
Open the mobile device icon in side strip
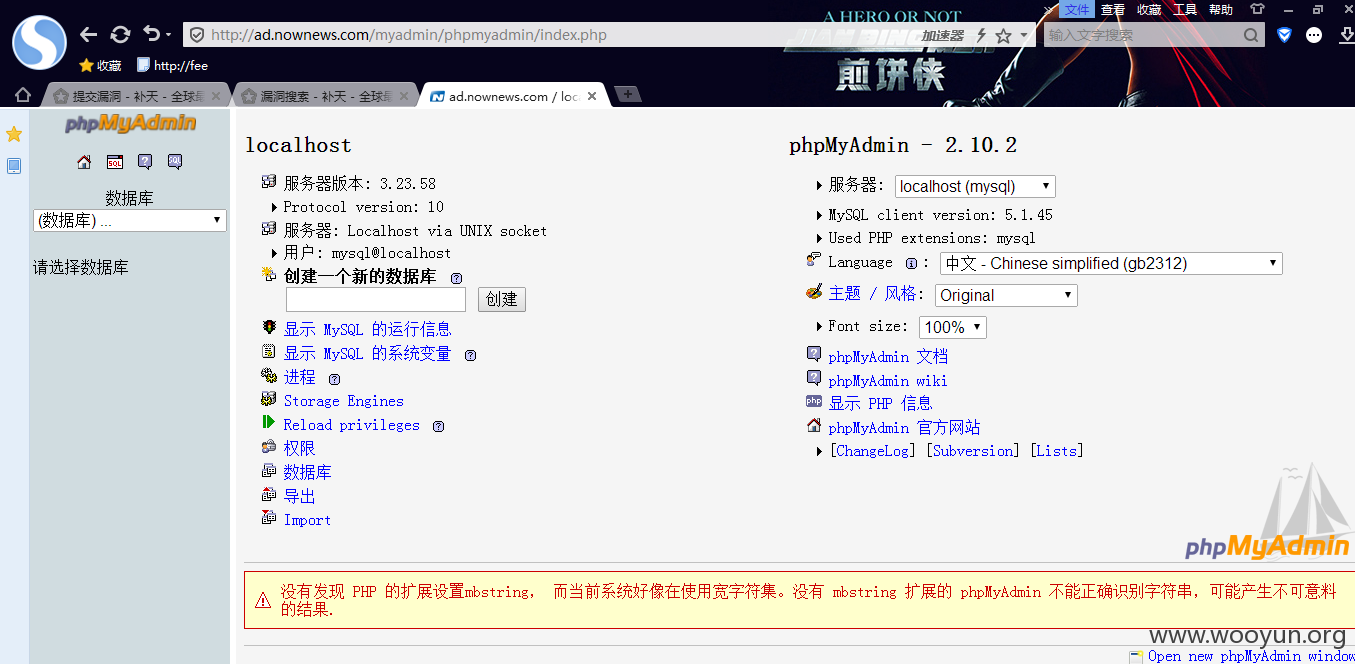pyautogui.click(x=14, y=166)
